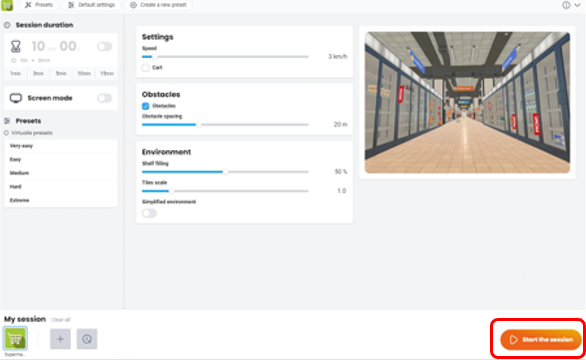Click the clock tile in My session

87,339
